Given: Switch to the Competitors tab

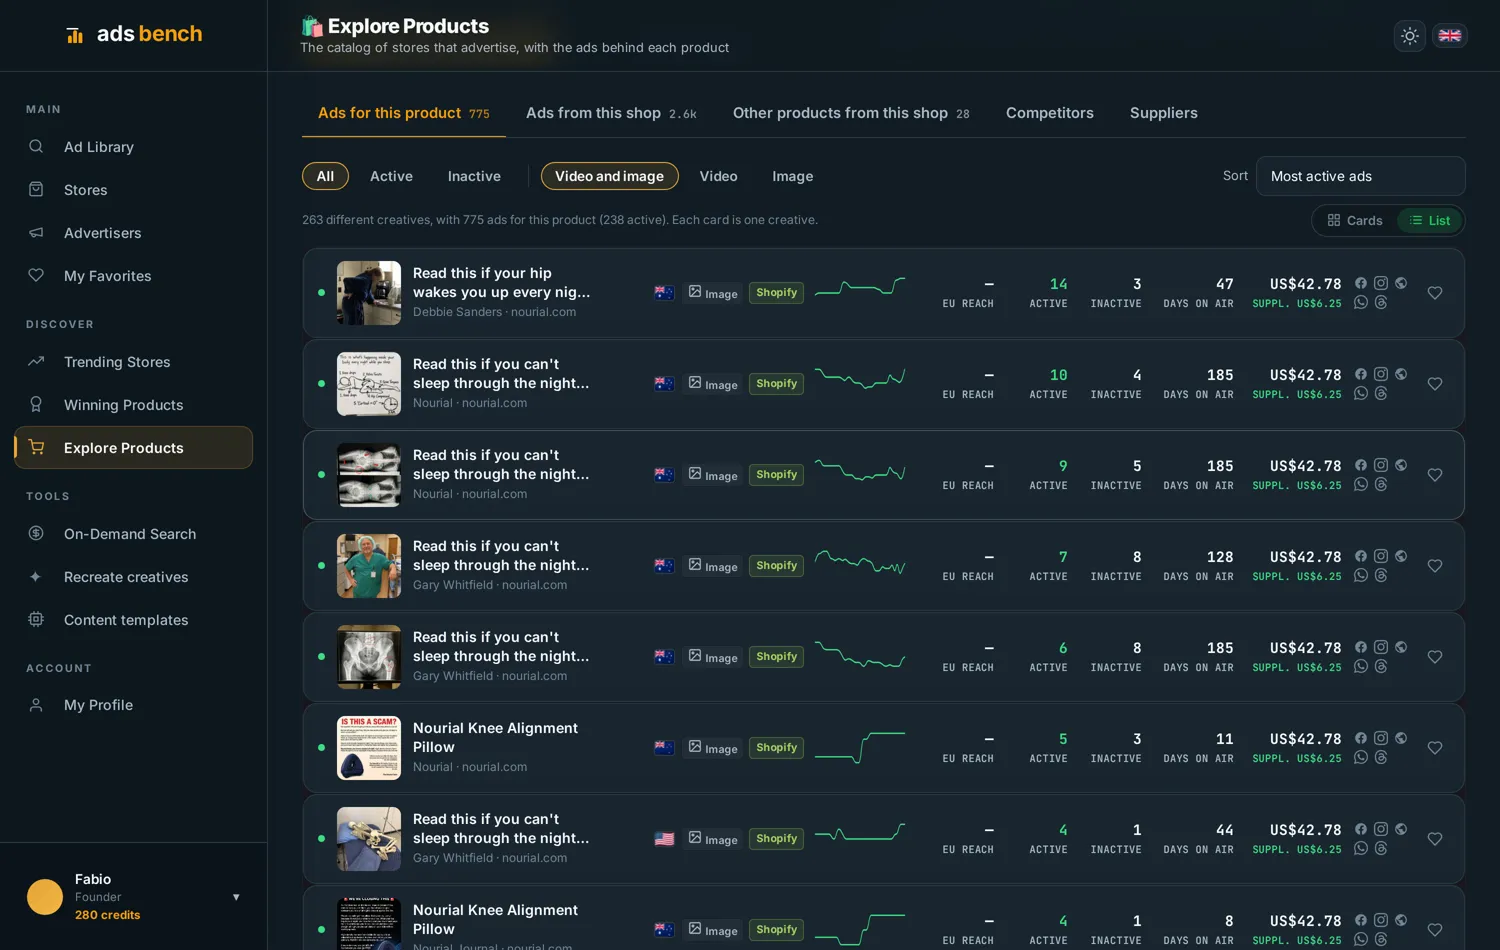Looking at the screenshot, I should [1050, 113].
